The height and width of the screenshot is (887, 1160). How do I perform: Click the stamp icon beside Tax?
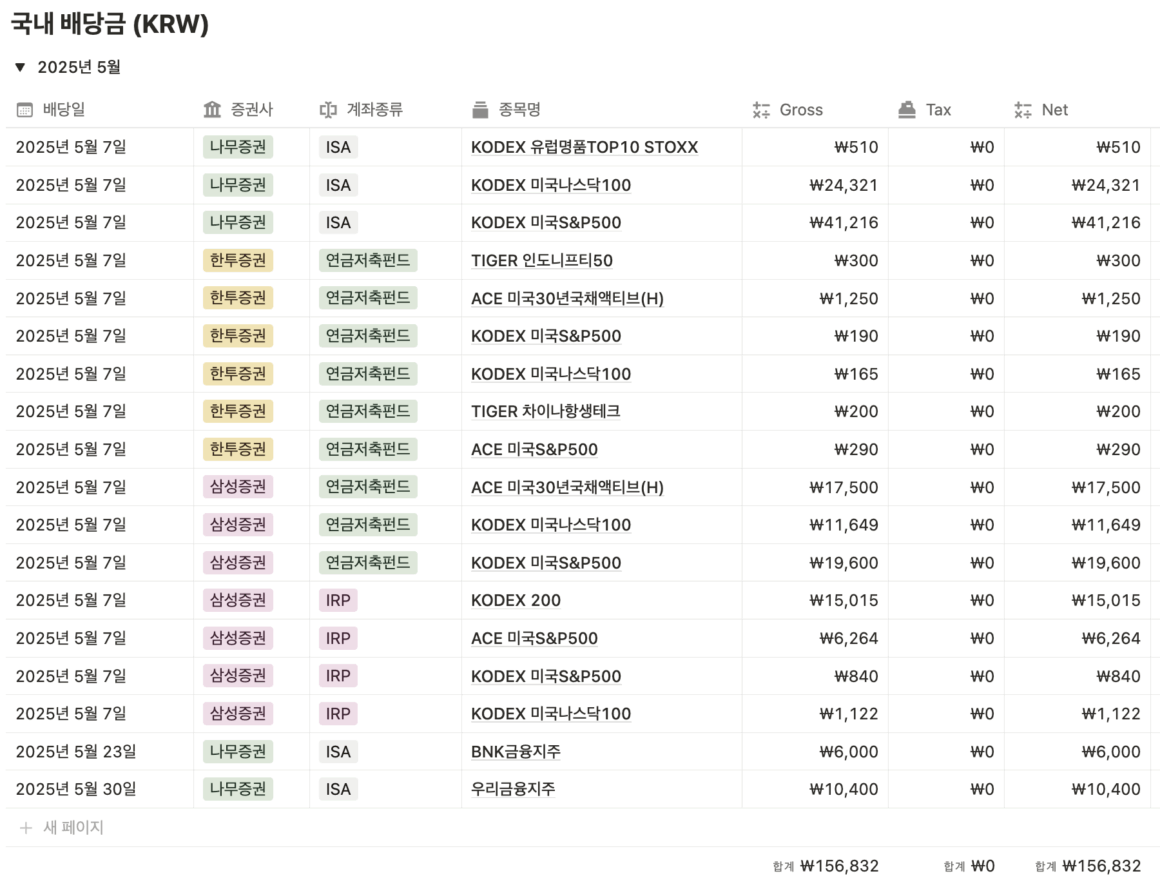(x=907, y=110)
